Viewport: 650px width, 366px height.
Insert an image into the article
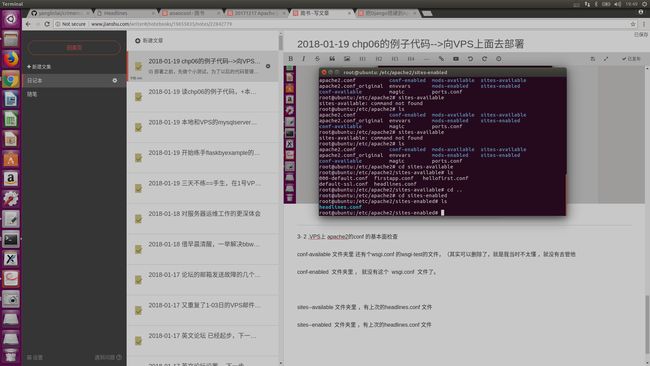pyautogui.click(x=347, y=58)
